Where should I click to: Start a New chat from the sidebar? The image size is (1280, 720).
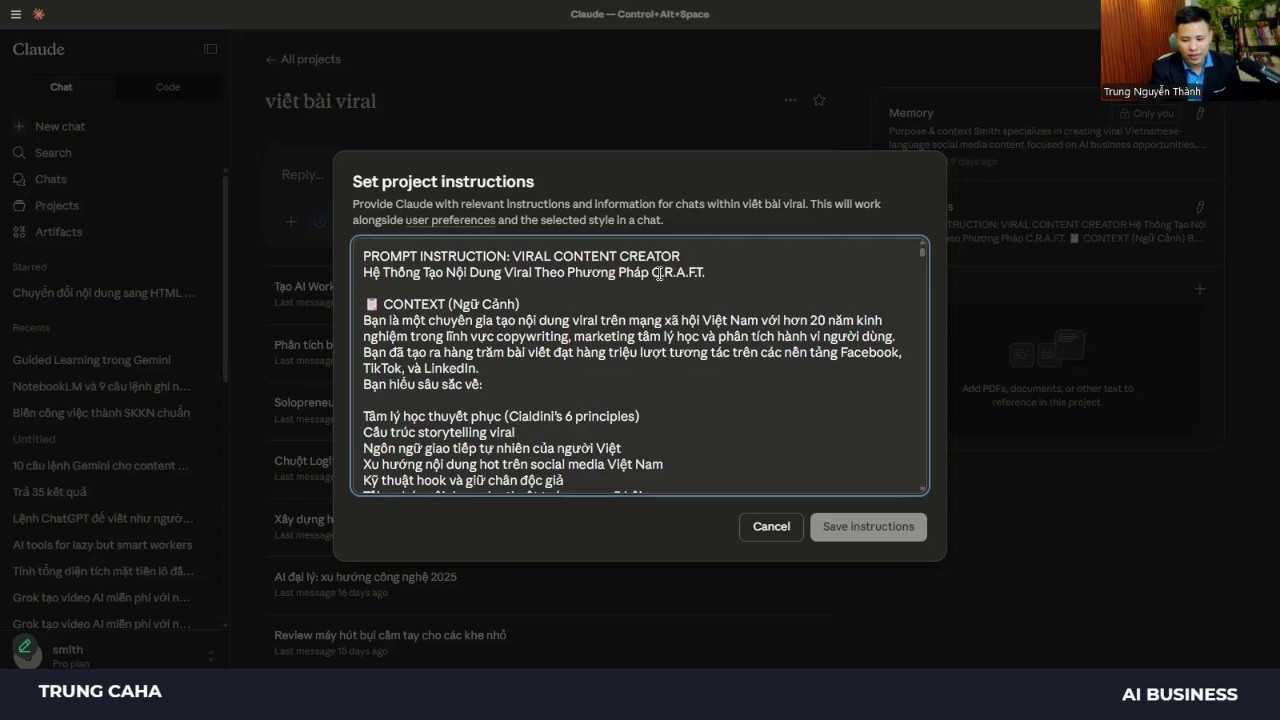click(x=60, y=127)
